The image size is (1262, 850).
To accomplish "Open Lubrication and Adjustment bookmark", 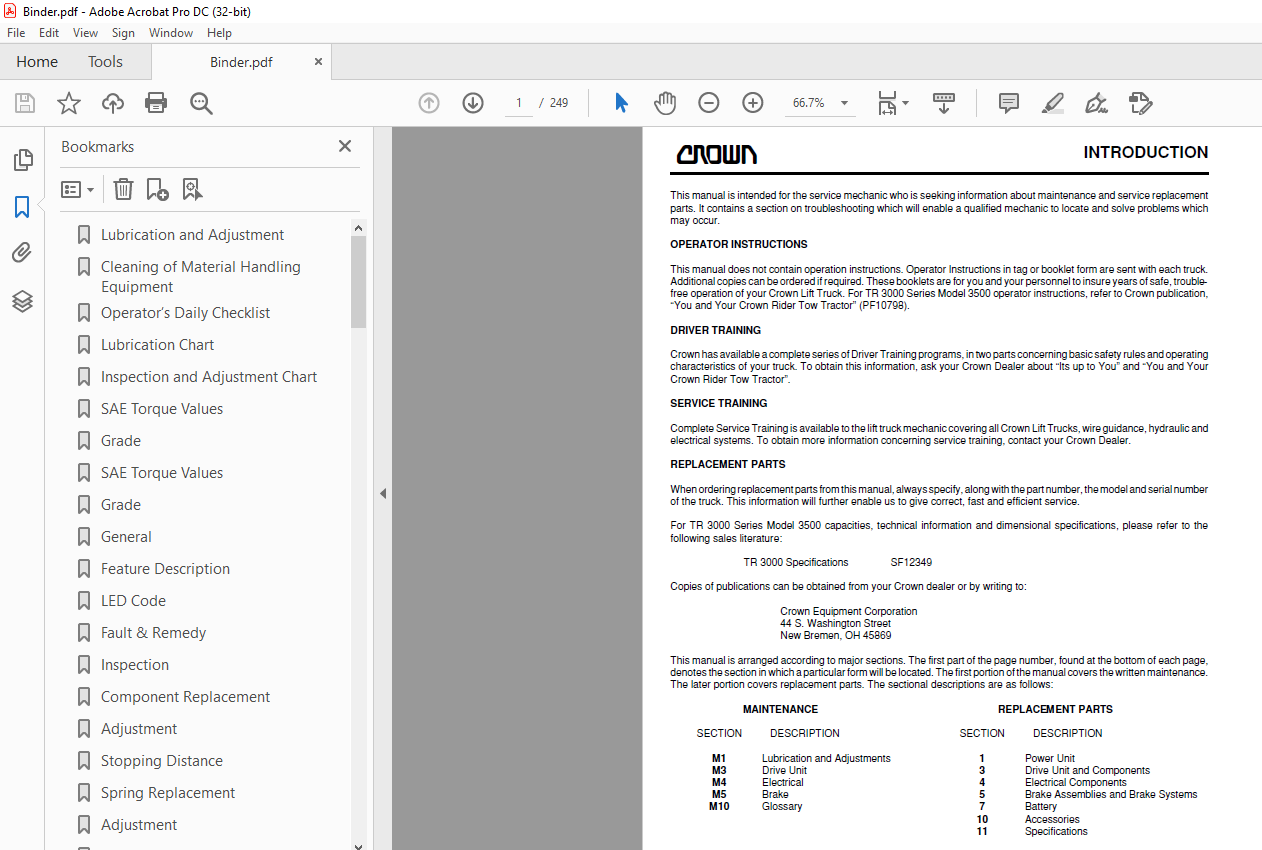I will tap(192, 235).
